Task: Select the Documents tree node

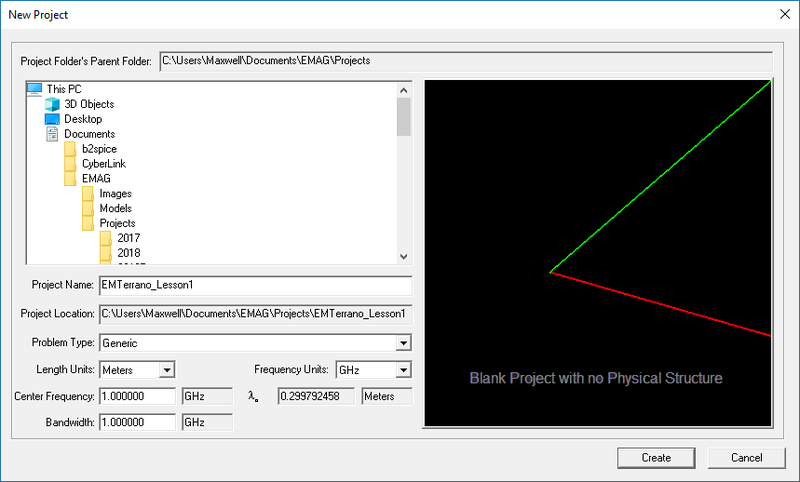Action: pos(90,134)
